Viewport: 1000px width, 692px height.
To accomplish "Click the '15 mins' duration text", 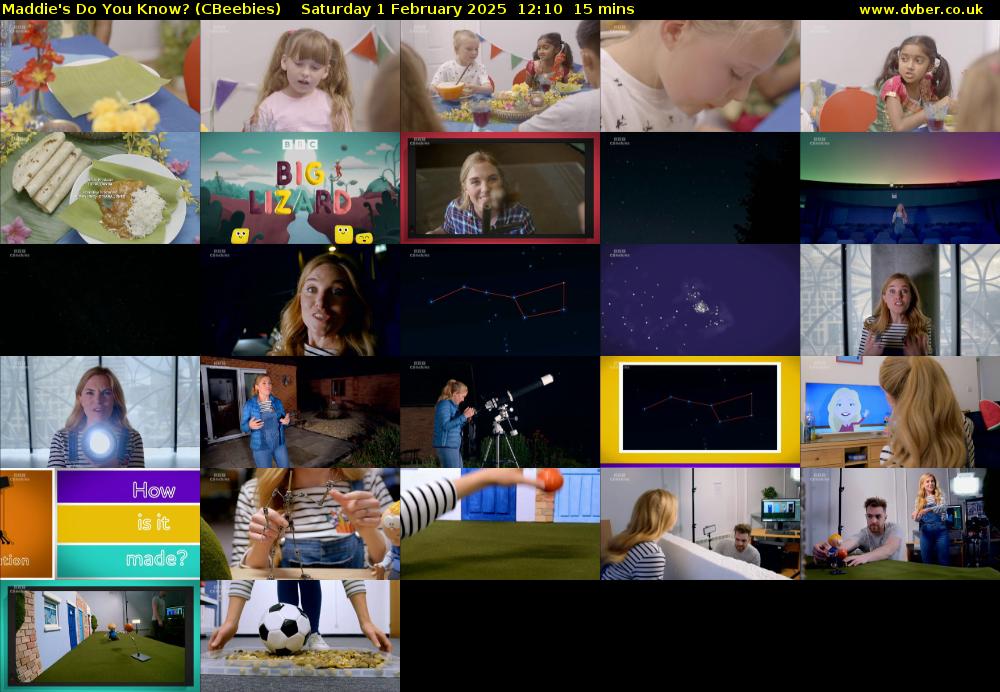I will 604,10.
